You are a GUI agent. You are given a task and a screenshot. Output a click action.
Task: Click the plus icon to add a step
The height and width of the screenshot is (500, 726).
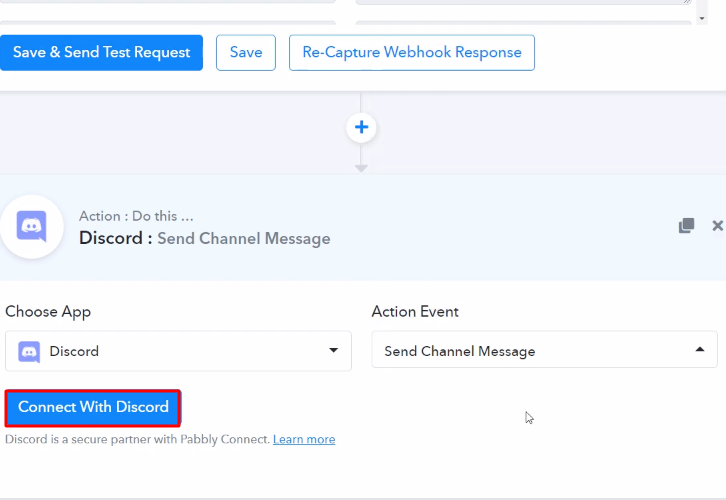pos(361,127)
